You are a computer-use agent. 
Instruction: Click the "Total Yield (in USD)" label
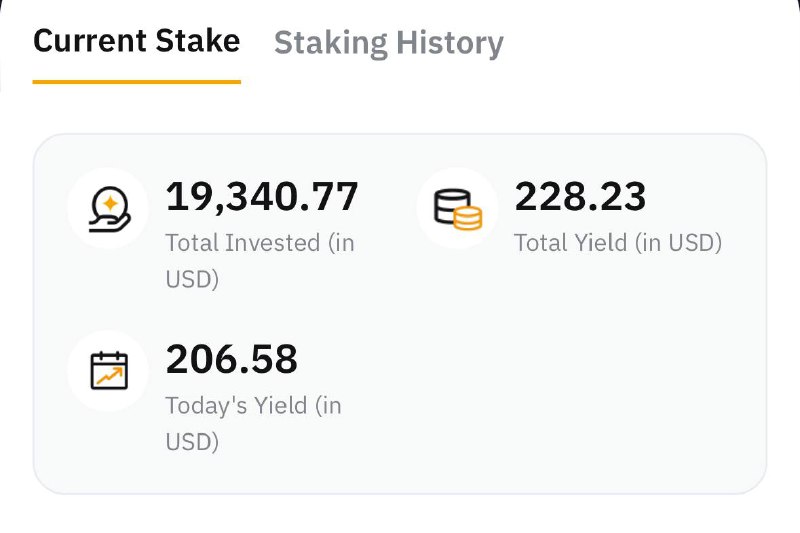click(617, 242)
